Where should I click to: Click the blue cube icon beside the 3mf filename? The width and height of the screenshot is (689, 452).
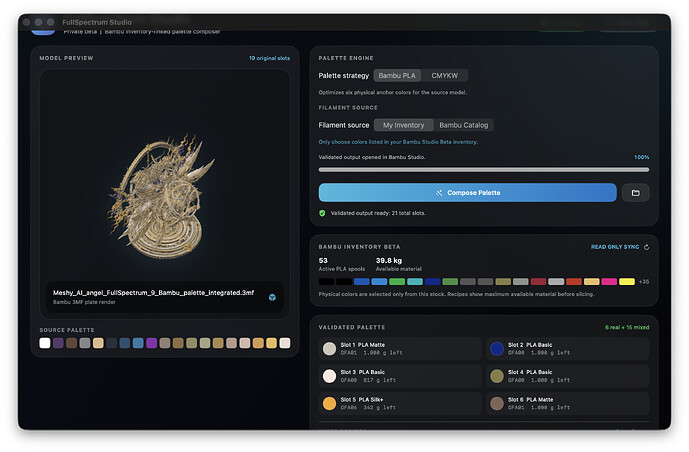(x=272, y=297)
